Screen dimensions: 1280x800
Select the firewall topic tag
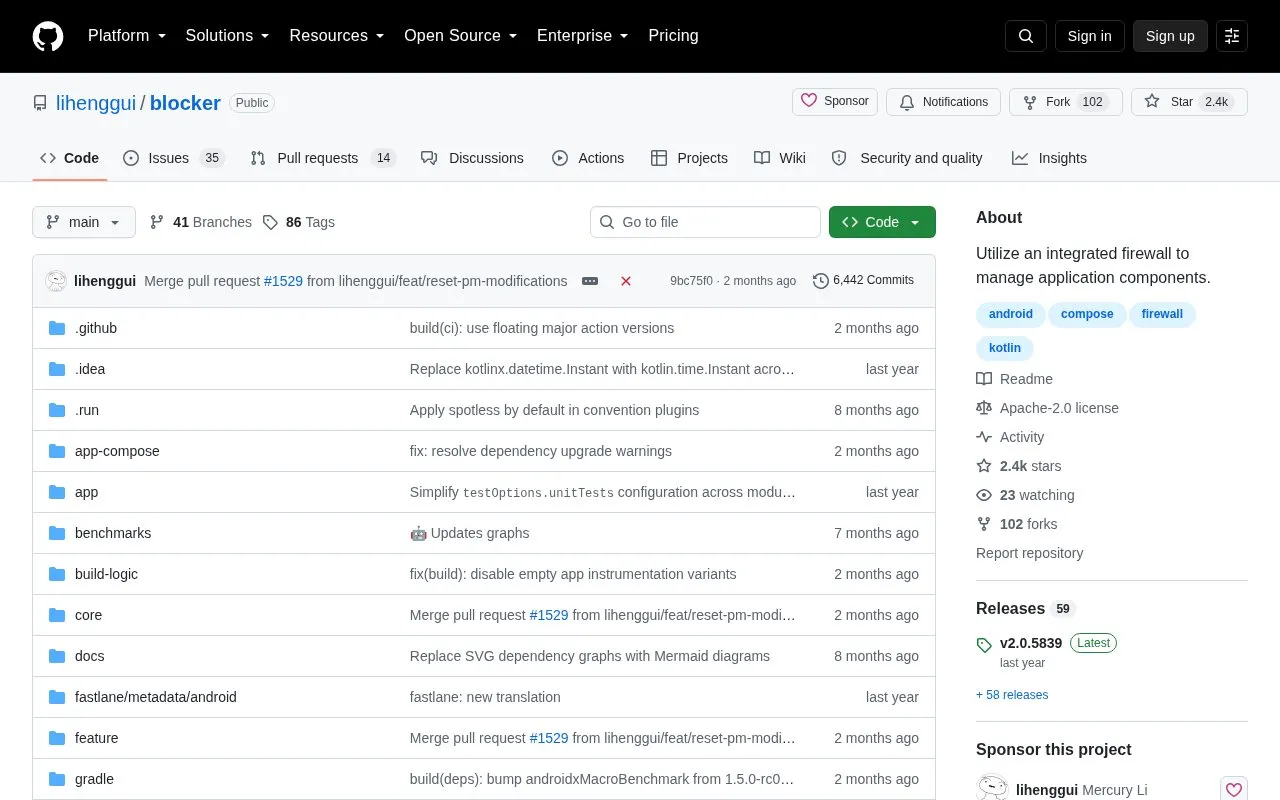point(1162,314)
